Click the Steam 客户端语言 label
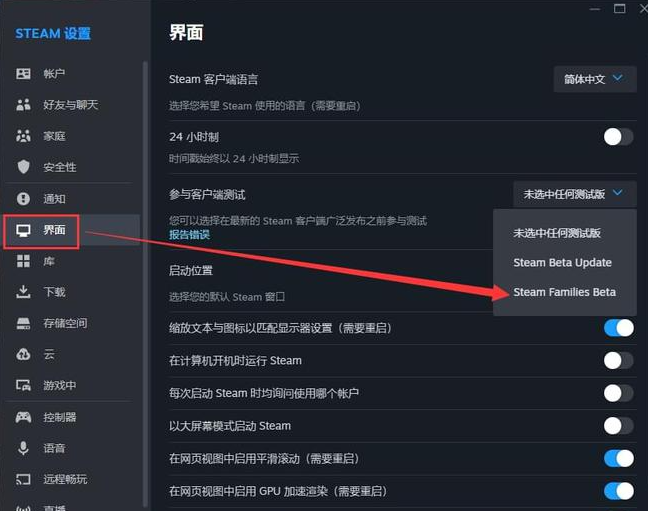 [x=213, y=79]
